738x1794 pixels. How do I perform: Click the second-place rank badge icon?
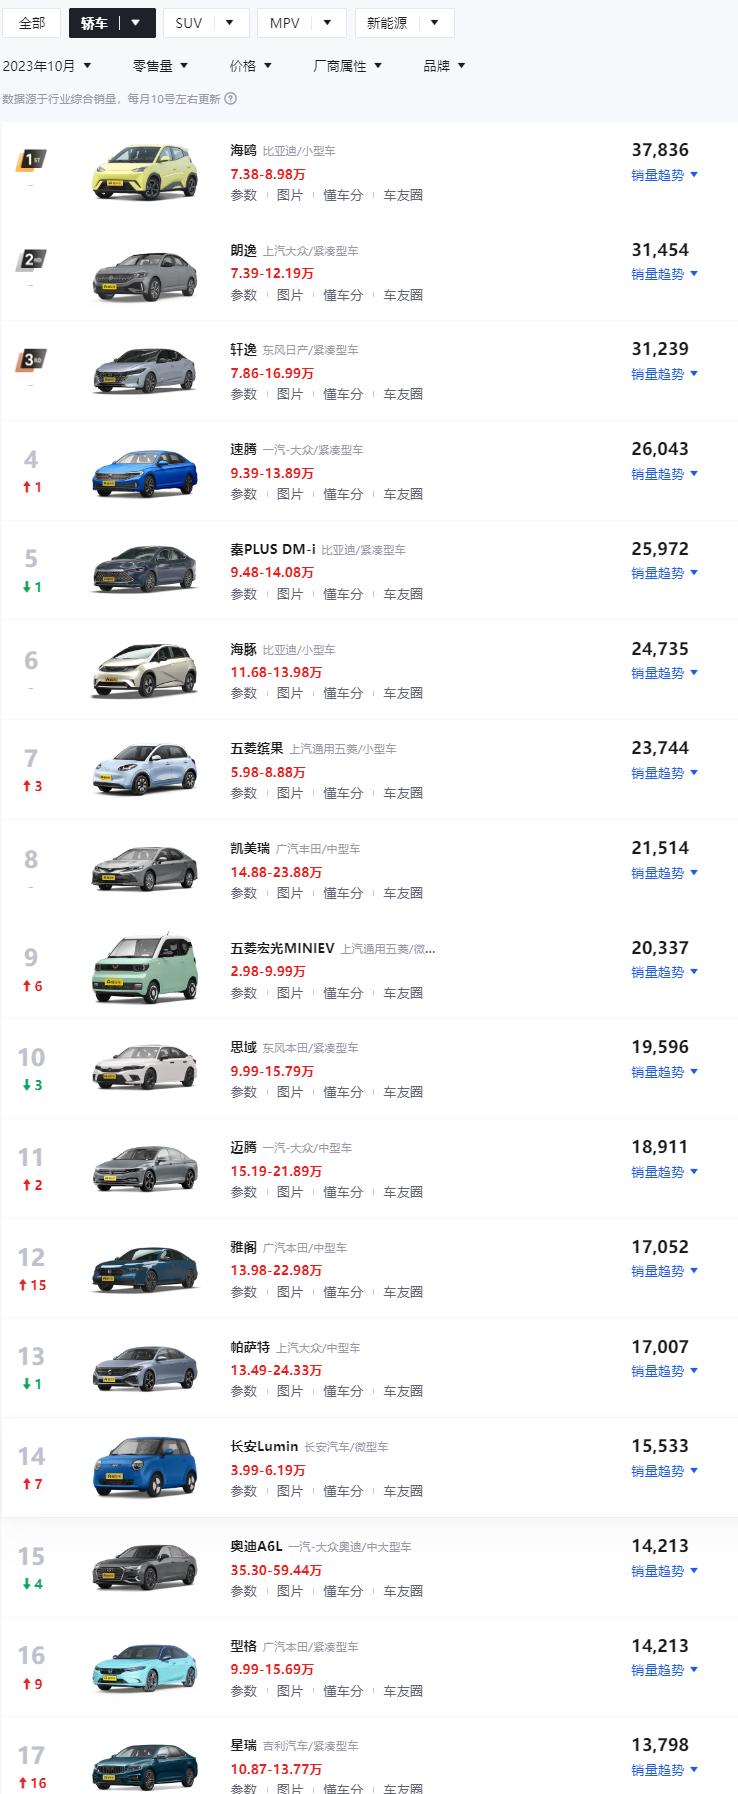[x=31, y=260]
